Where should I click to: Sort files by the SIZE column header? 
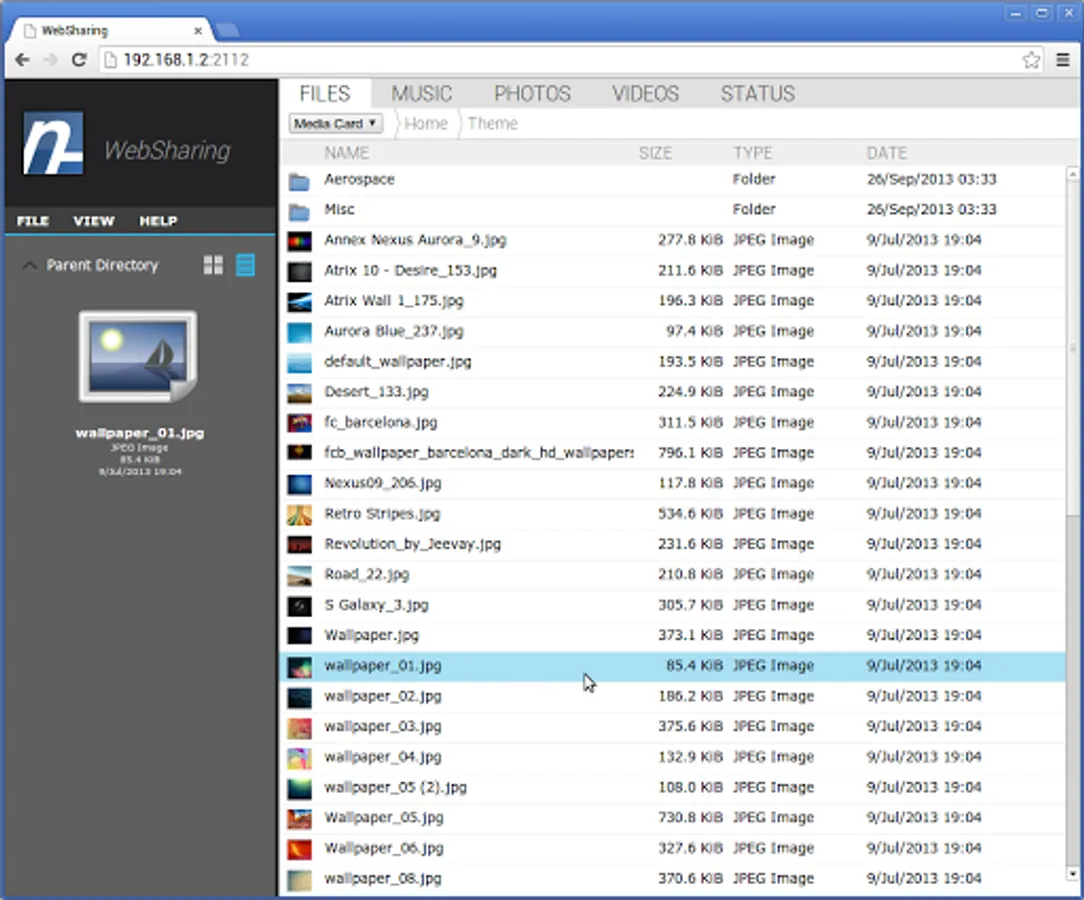pyautogui.click(x=655, y=153)
